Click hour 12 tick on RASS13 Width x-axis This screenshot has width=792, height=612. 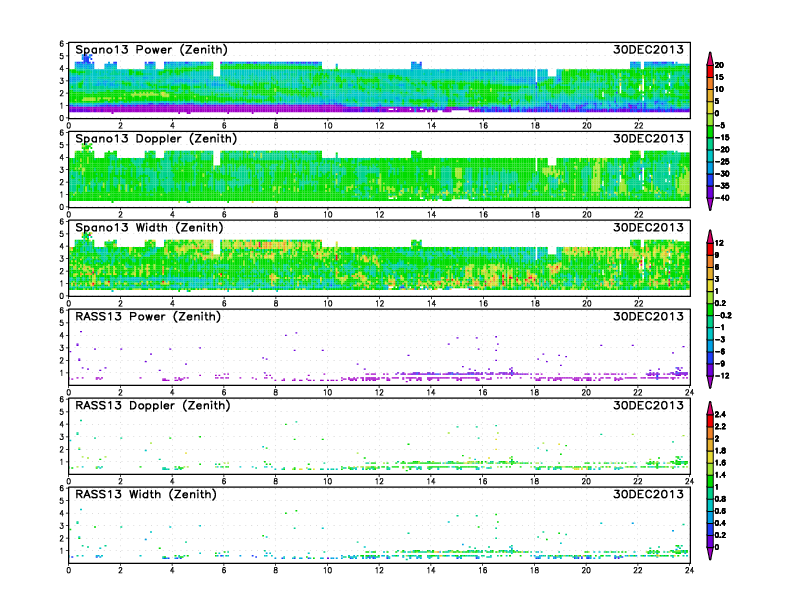click(379, 570)
